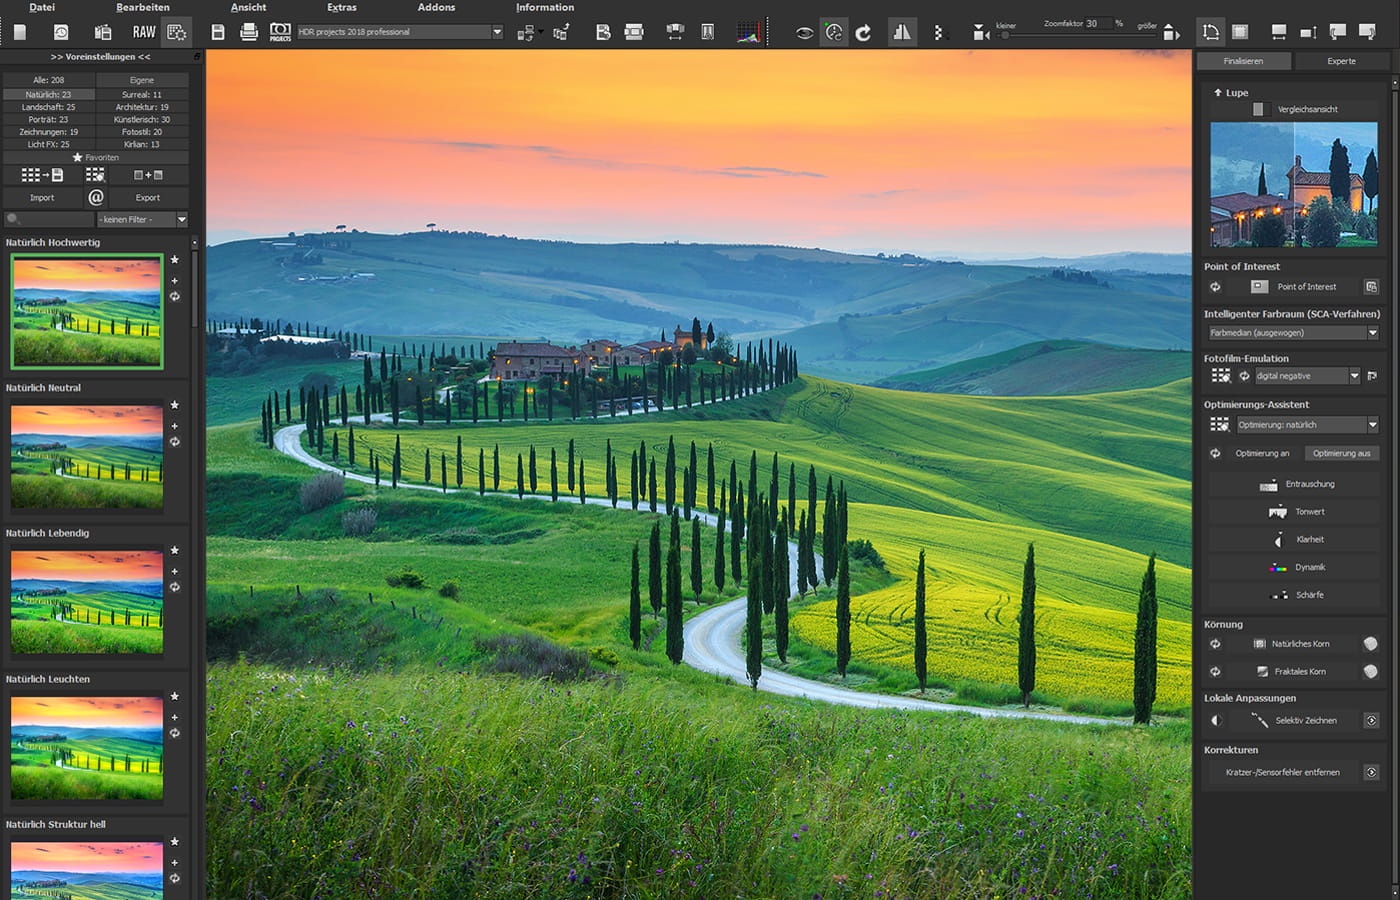This screenshot has width=1400, height=900.
Task: Enable Optimierung an
Action: tap(1262, 452)
